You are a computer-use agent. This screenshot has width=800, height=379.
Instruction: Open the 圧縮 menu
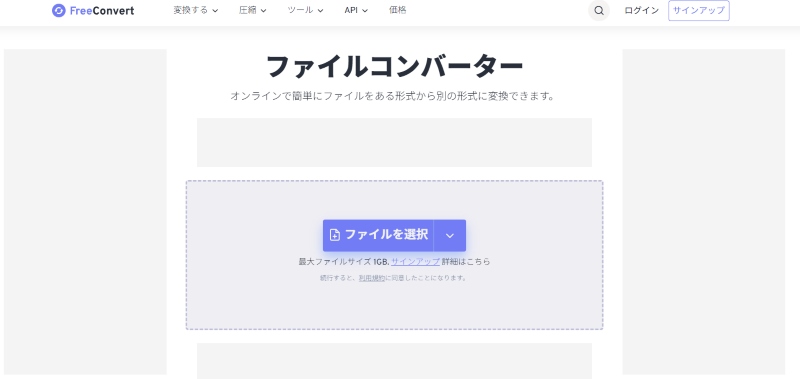253,10
